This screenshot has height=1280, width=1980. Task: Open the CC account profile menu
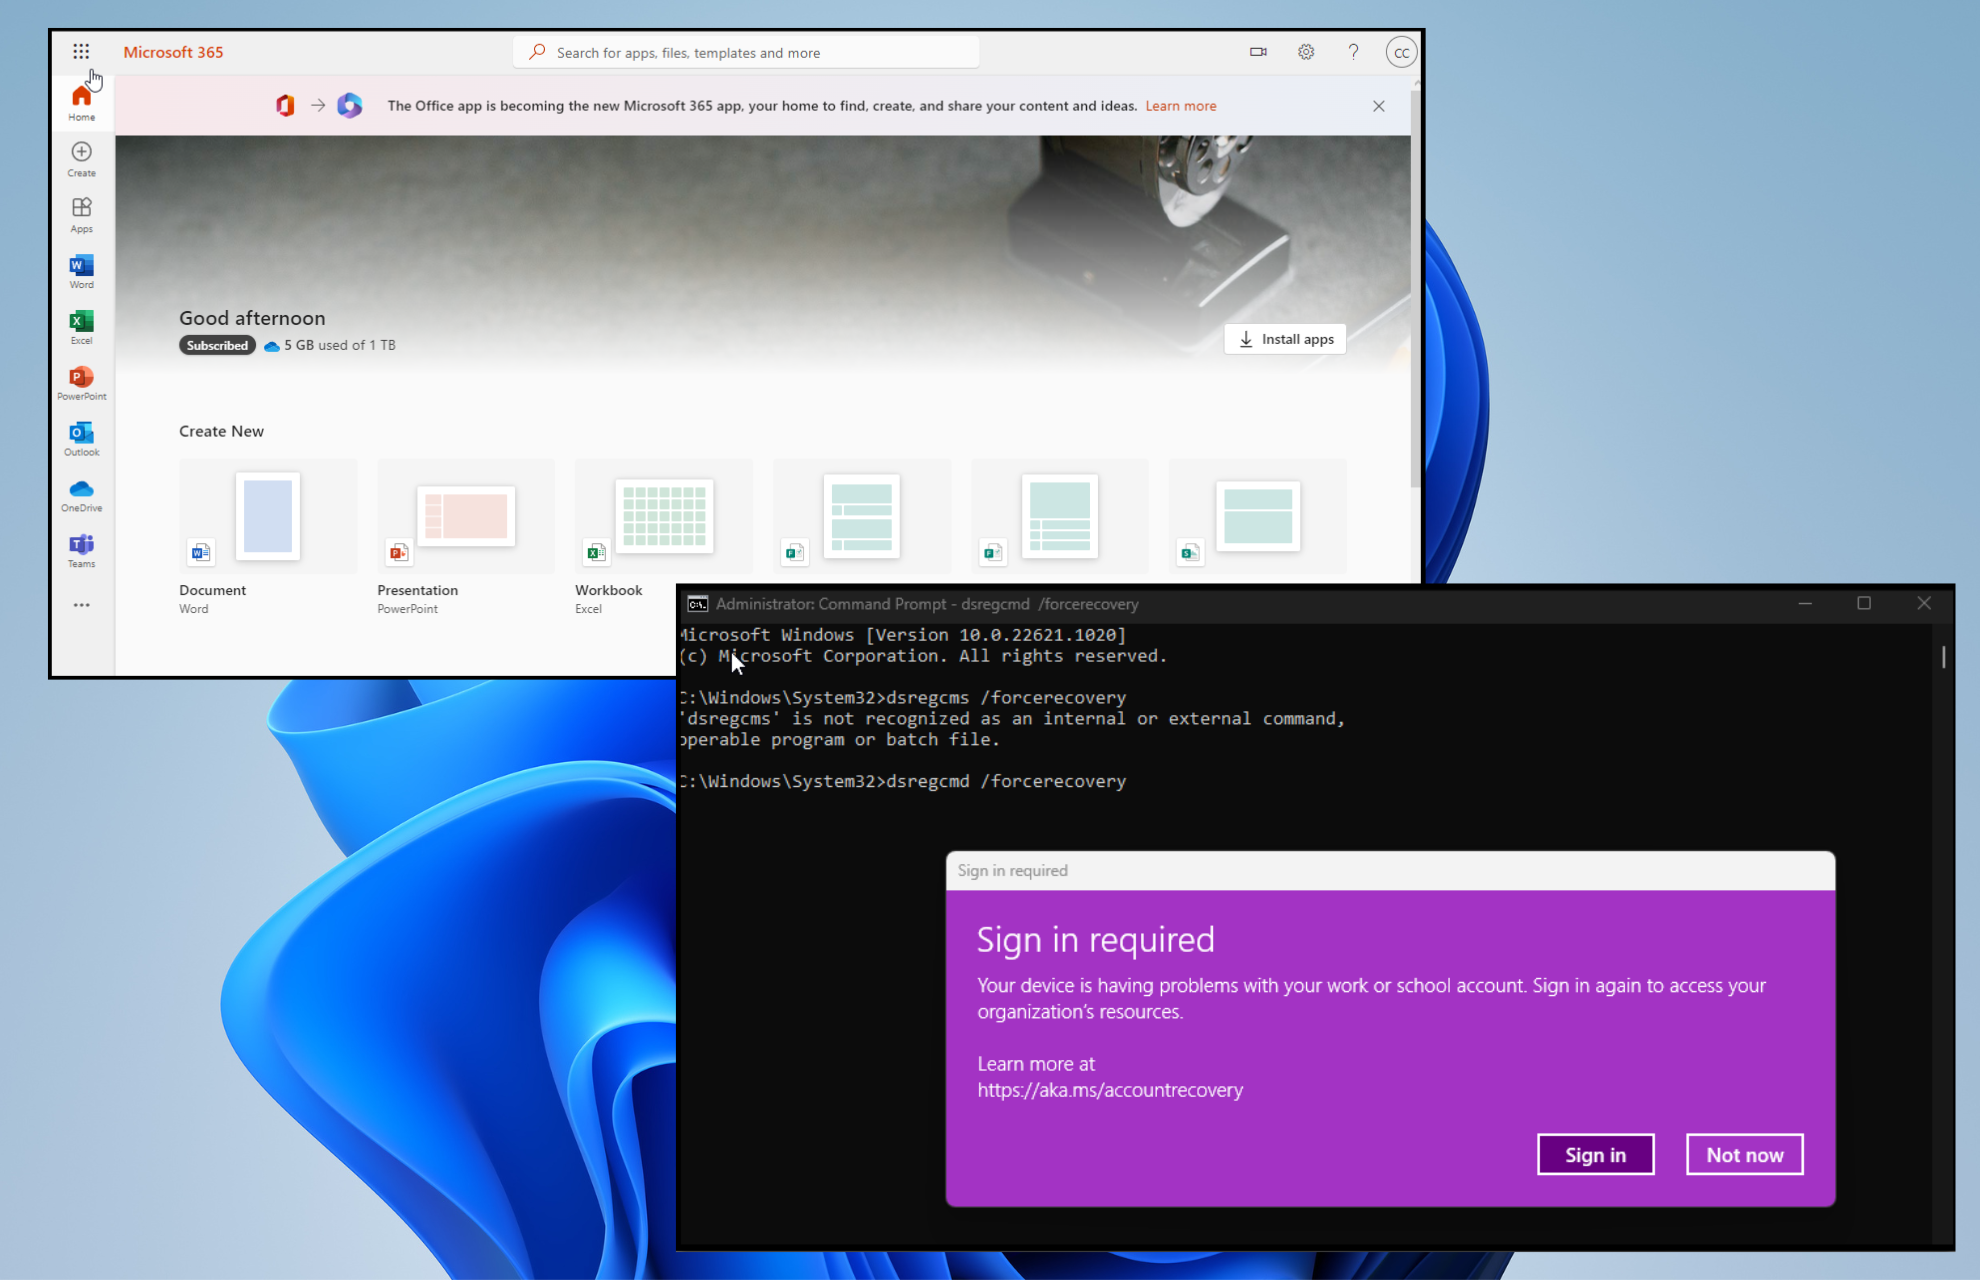pos(1401,52)
